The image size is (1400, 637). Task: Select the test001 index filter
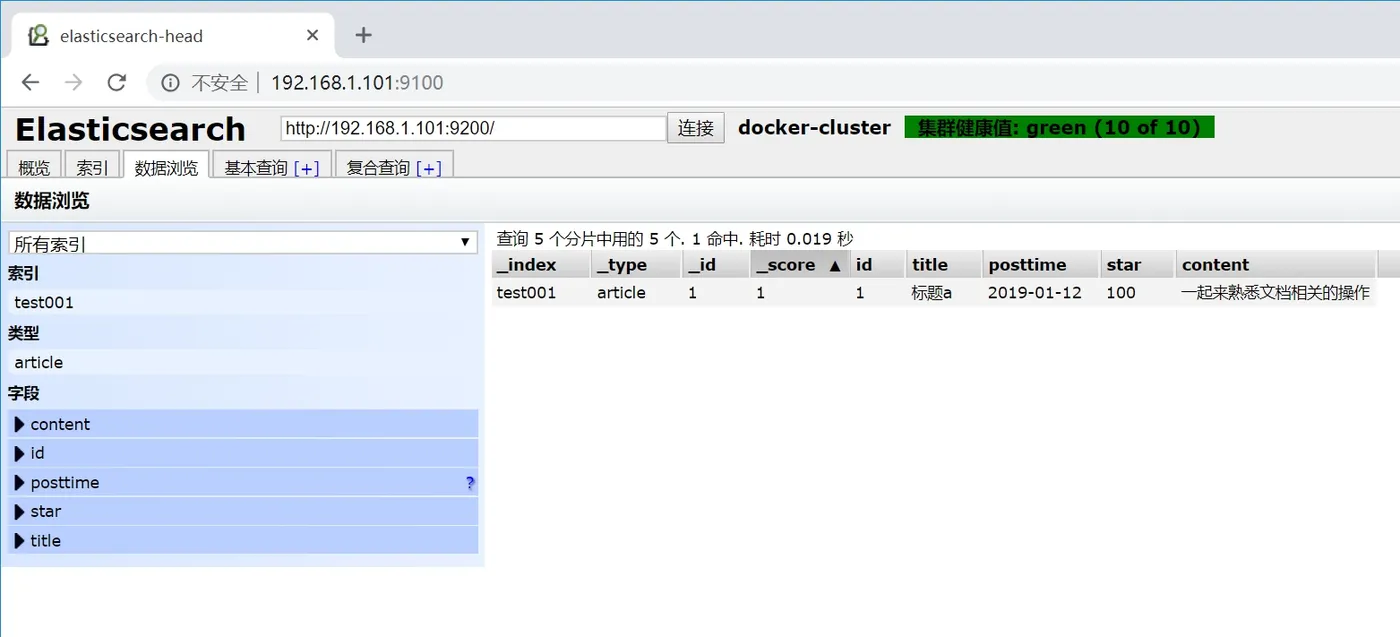pos(243,302)
